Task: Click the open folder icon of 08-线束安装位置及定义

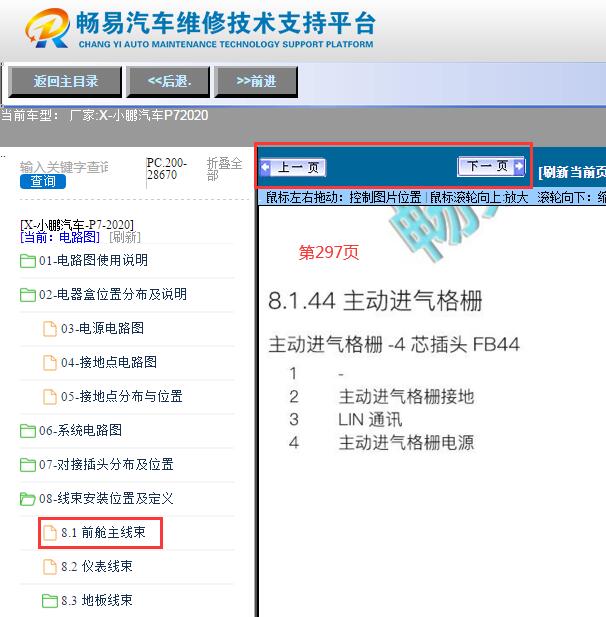Action: pyautogui.click(x=28, y=499)
